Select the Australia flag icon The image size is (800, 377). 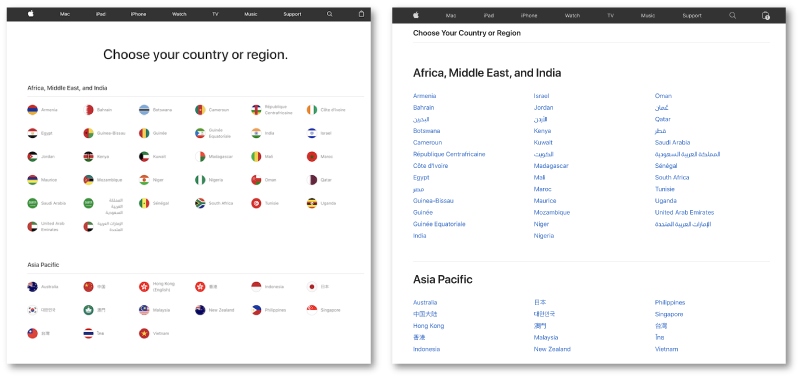(33, 287)
